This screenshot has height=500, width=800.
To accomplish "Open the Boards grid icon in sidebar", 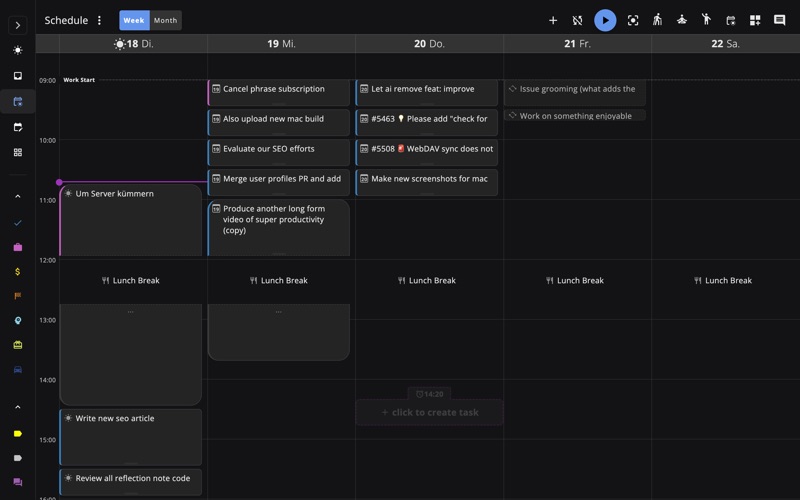I will click(18, 152).
